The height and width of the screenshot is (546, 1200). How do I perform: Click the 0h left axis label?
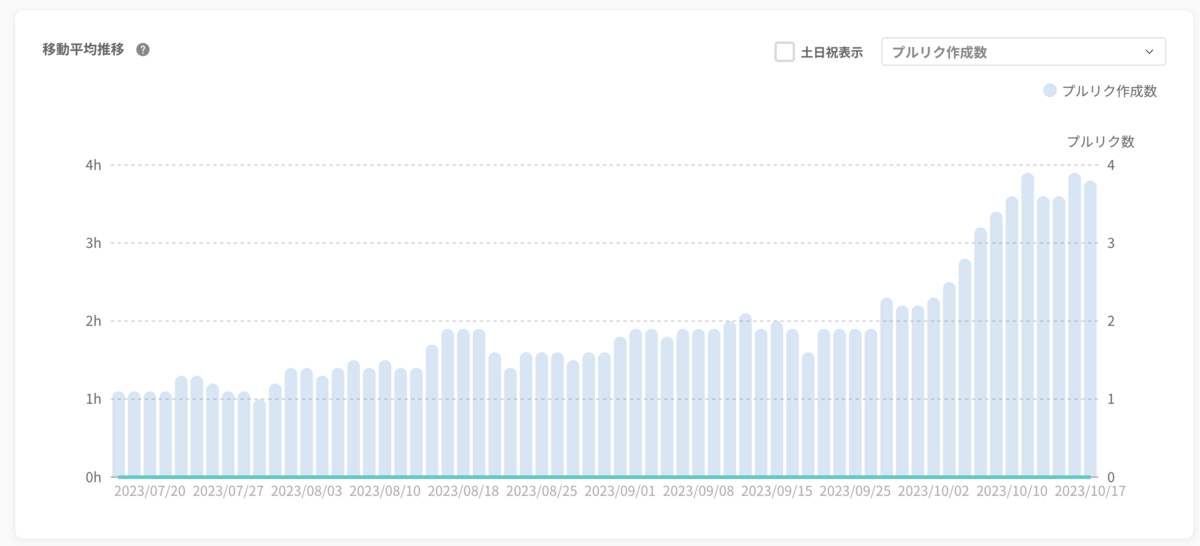click(93, 477)
